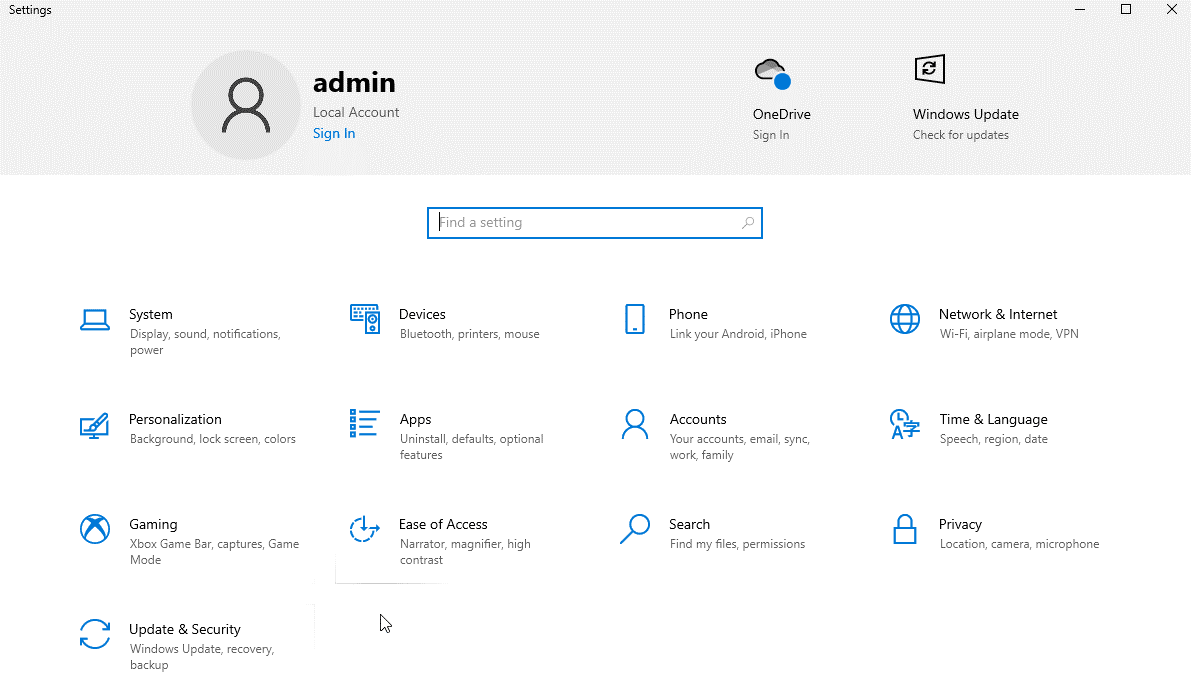1191x700 pixels.
Task: Focus the Find a setting search box
Action: pos(585,223)
